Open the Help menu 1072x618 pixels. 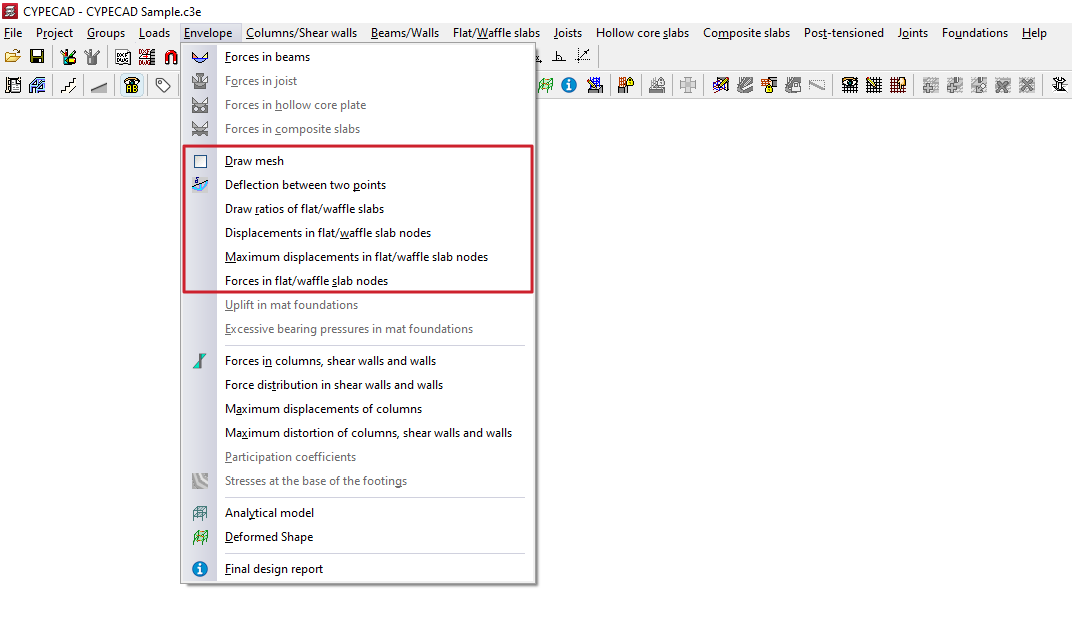point(1034,33)
